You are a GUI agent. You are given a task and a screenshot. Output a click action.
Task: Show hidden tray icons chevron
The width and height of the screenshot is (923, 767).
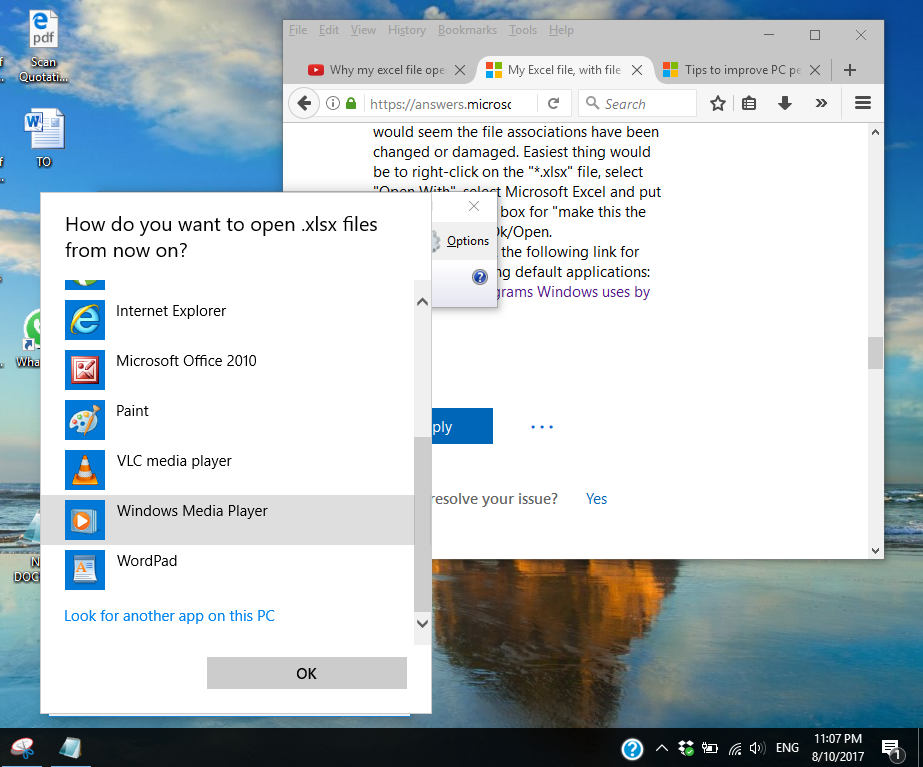[x=662, y=748]
